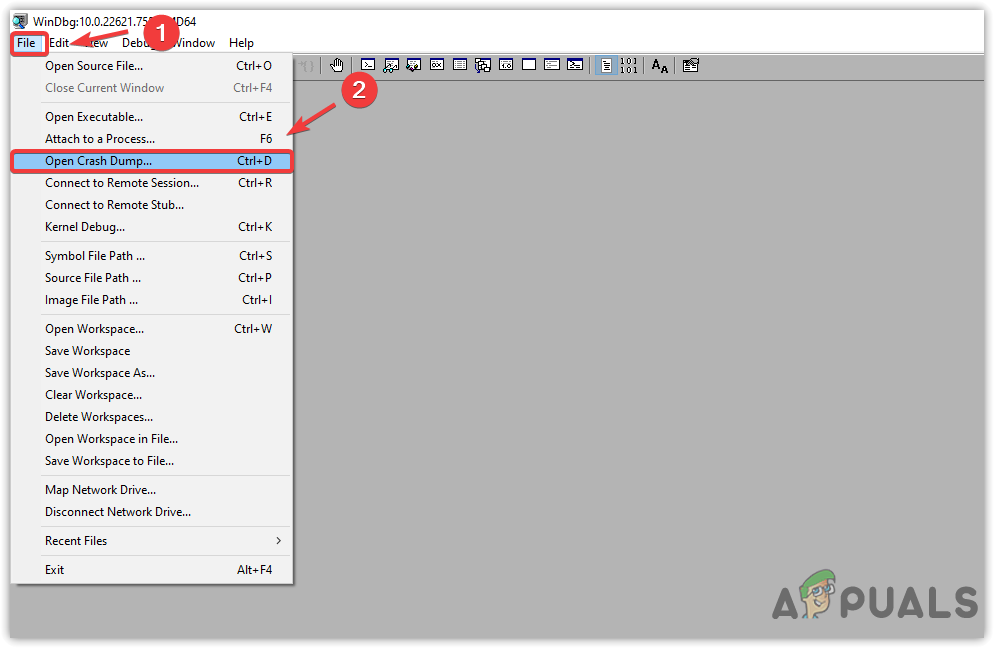Viewport: 994px width, 648px height.
Task: Toggle assembly options with the 101 icon
Action: [629, 65]
